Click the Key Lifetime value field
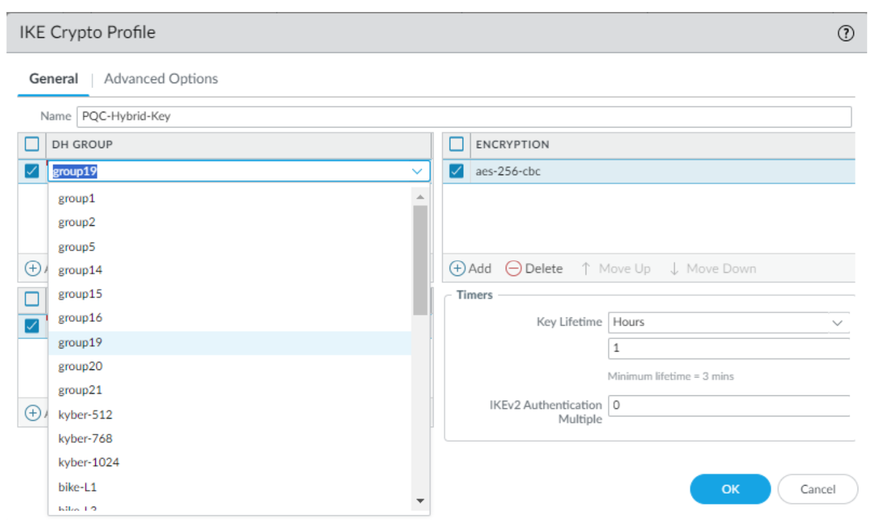875x523 pixels. click(x=729, y=348)
